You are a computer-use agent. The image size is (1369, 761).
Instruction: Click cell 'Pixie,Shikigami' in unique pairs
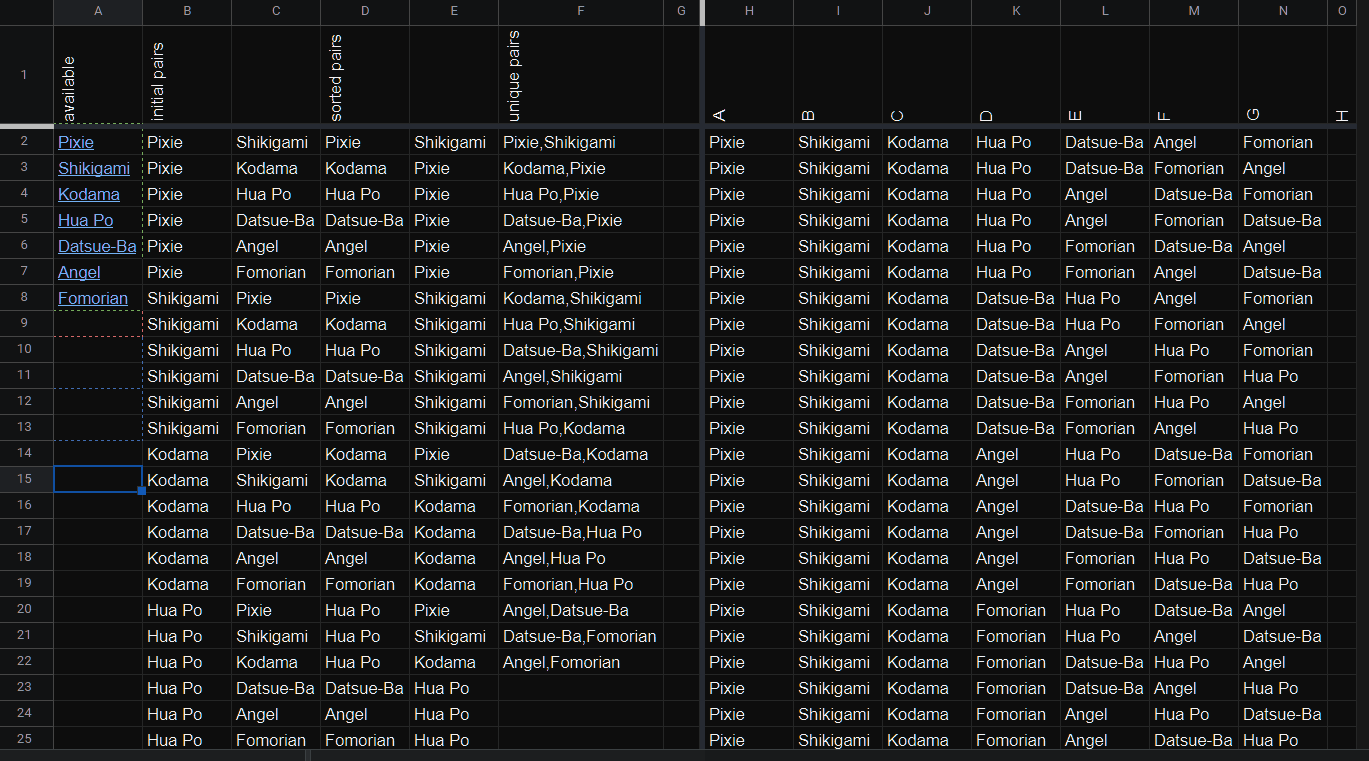(581, 142)
